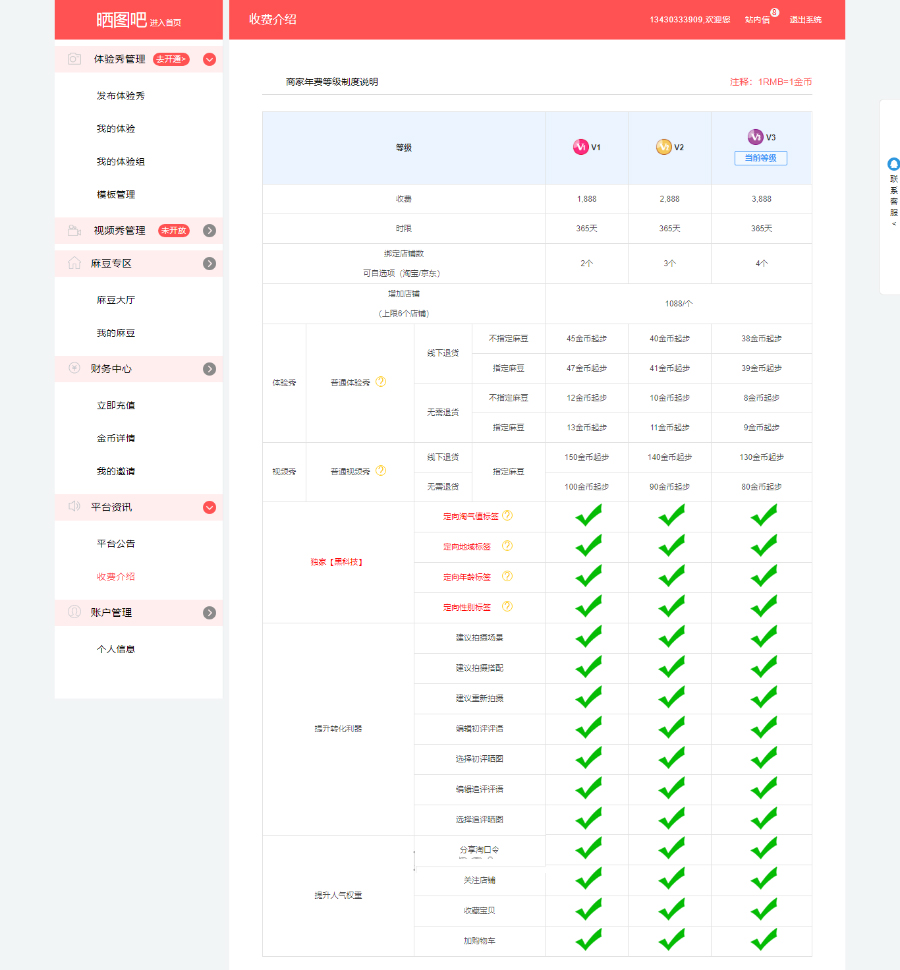
Task: Click the 独家【黑科技】 red label
Action: click(x=337, y=562)
